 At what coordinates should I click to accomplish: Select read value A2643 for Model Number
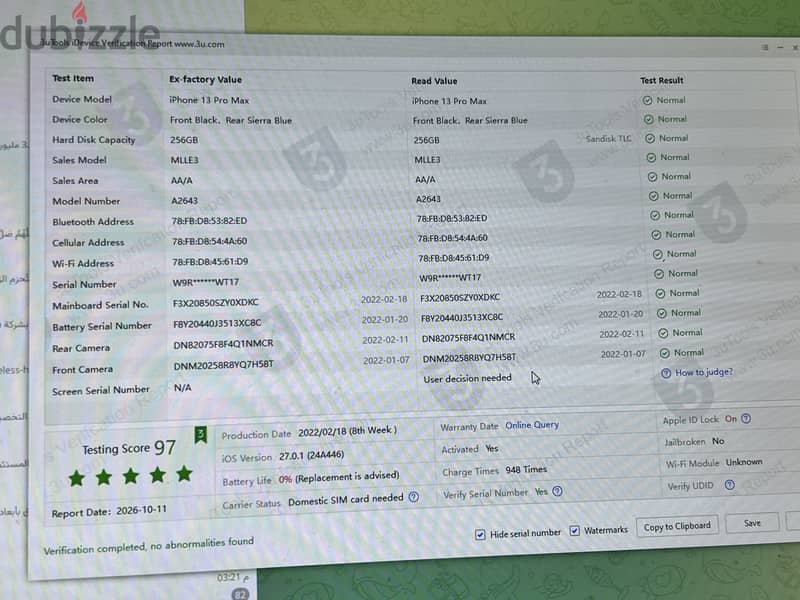(x=428, y=199)
